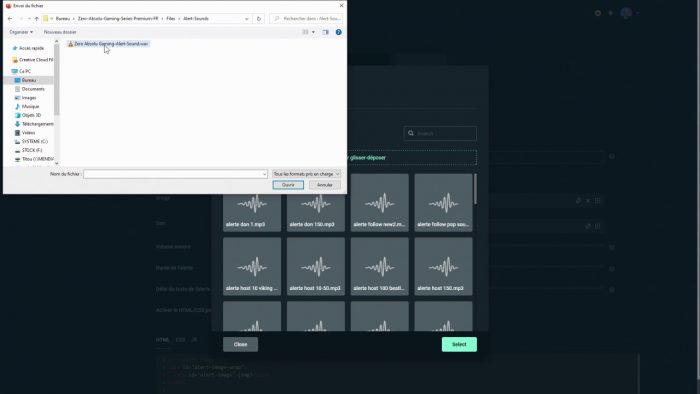Toggle the preview pane icon
This screenshot has width=700, height=394.
(x=325, y=32)
